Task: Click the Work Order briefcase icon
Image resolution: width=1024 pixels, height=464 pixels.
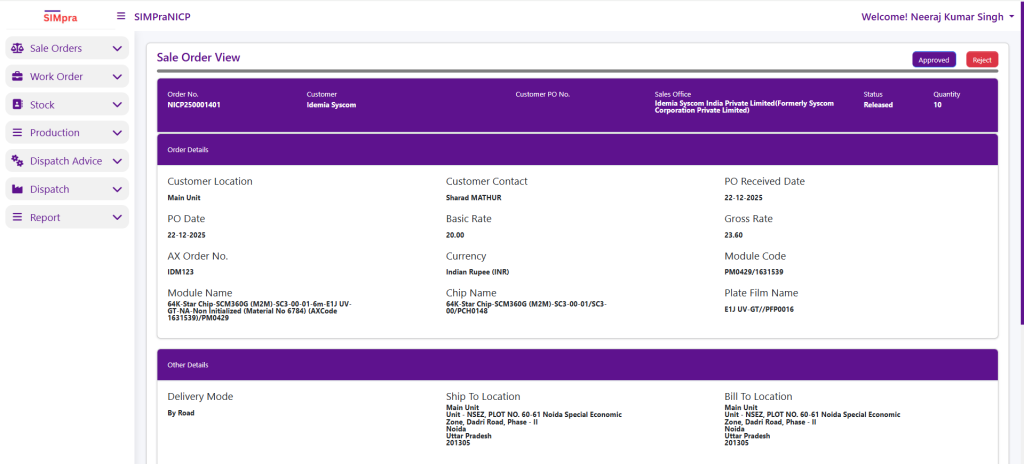Action: [17, 76]
